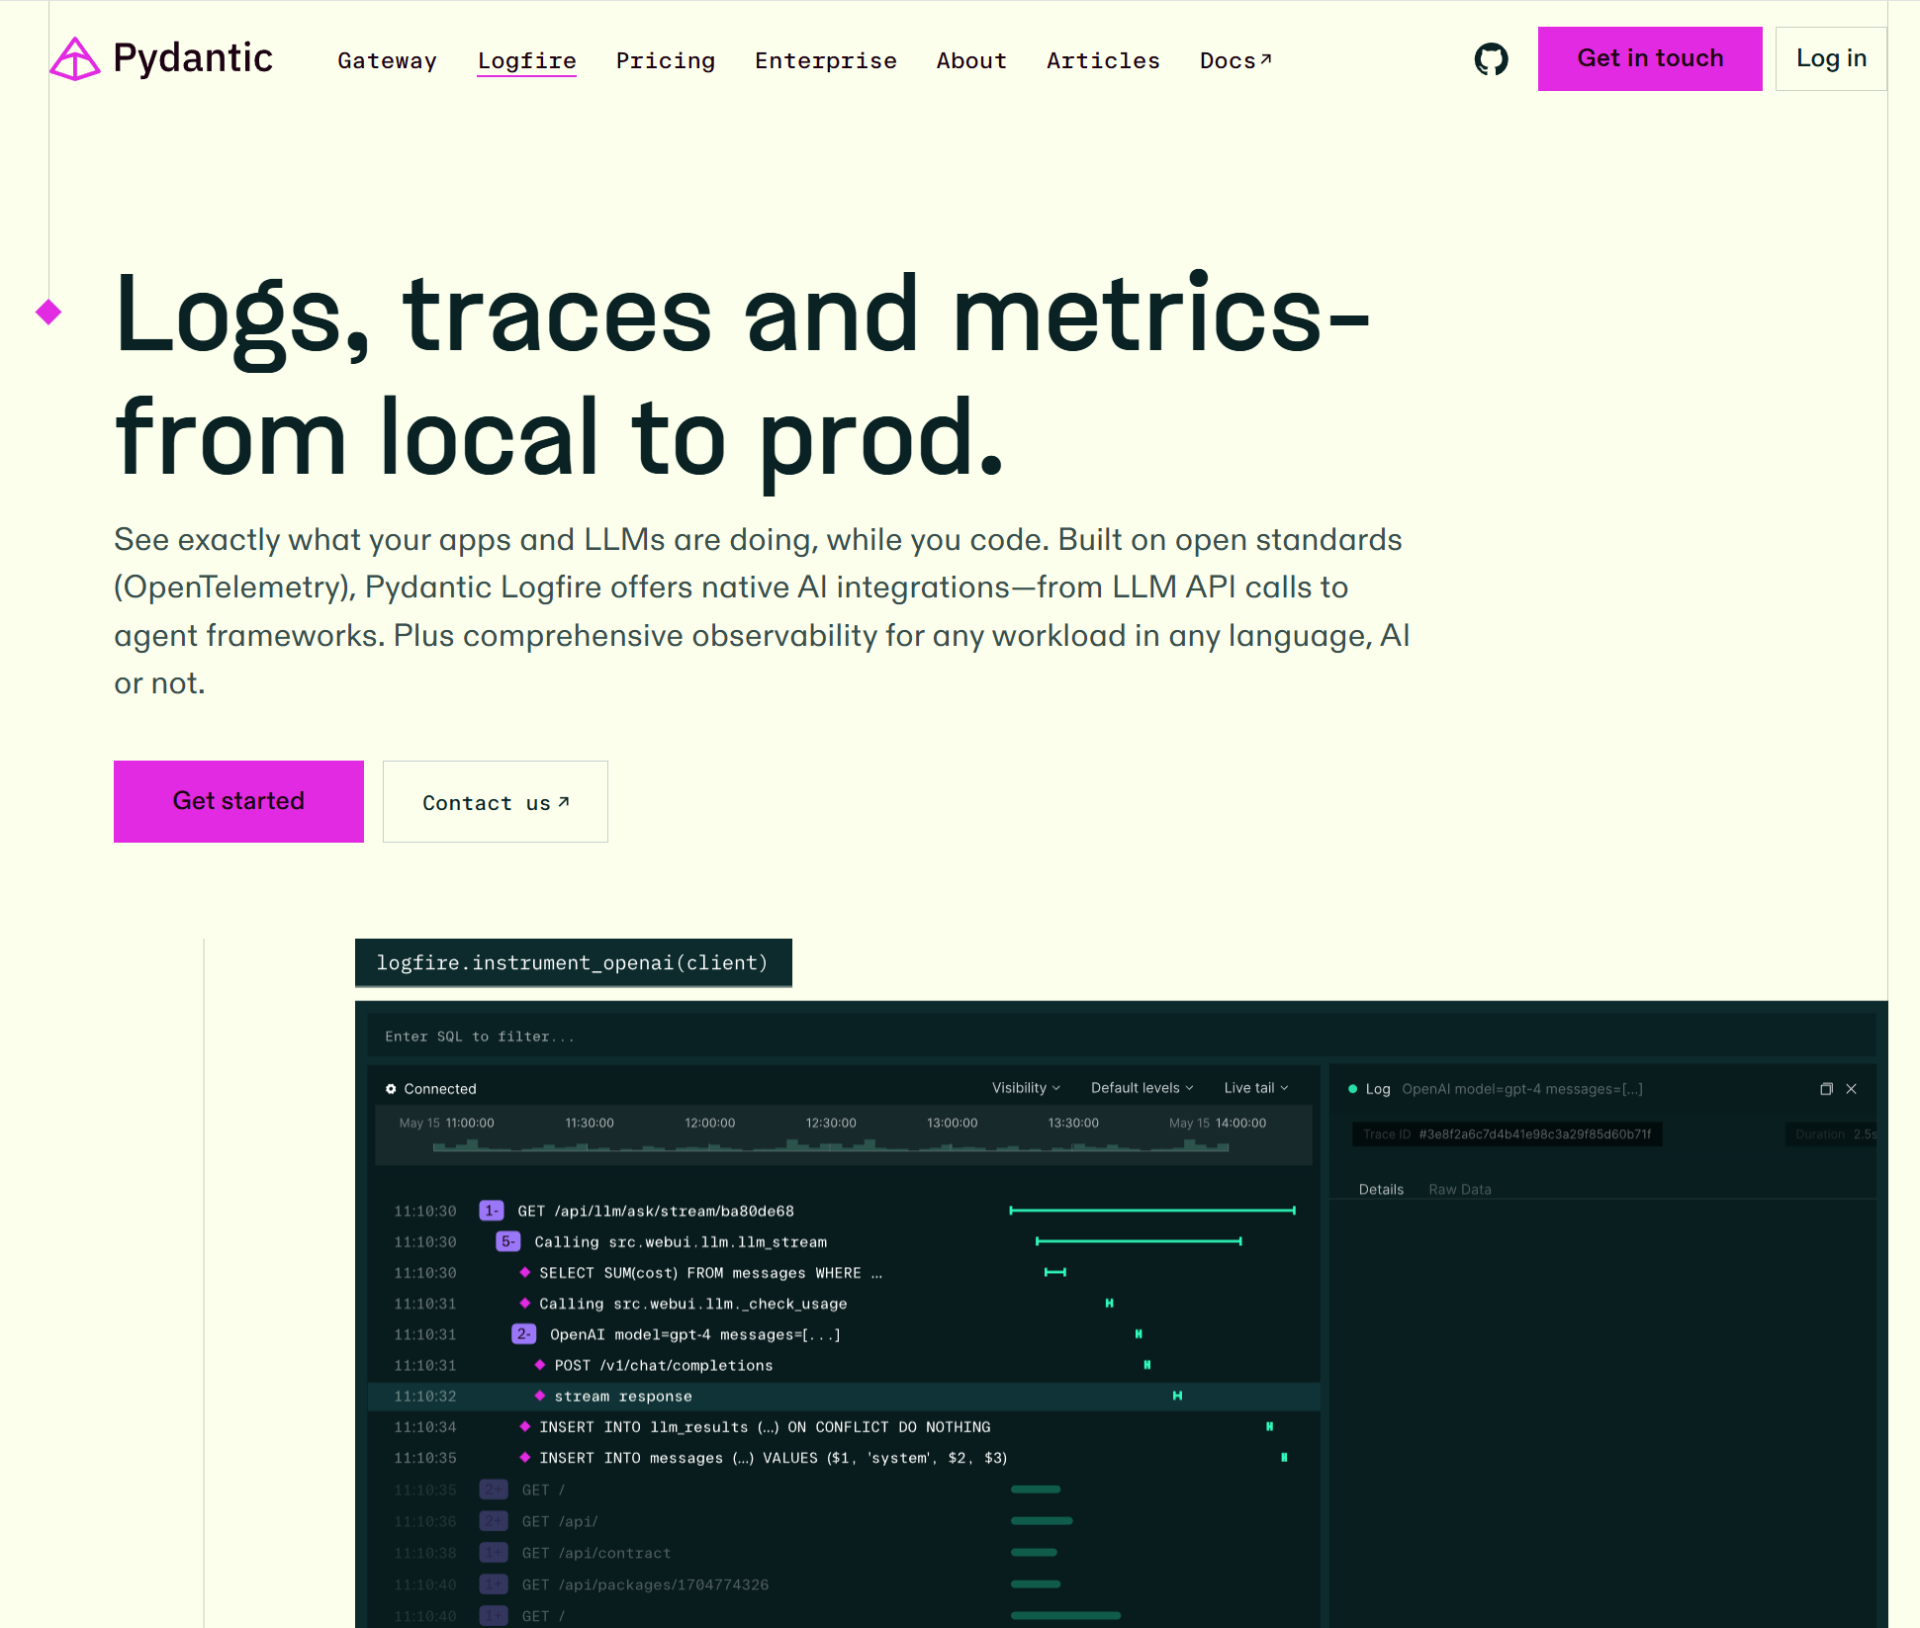
Task: Click the green Log status dot
Action: point(1352,1089)
